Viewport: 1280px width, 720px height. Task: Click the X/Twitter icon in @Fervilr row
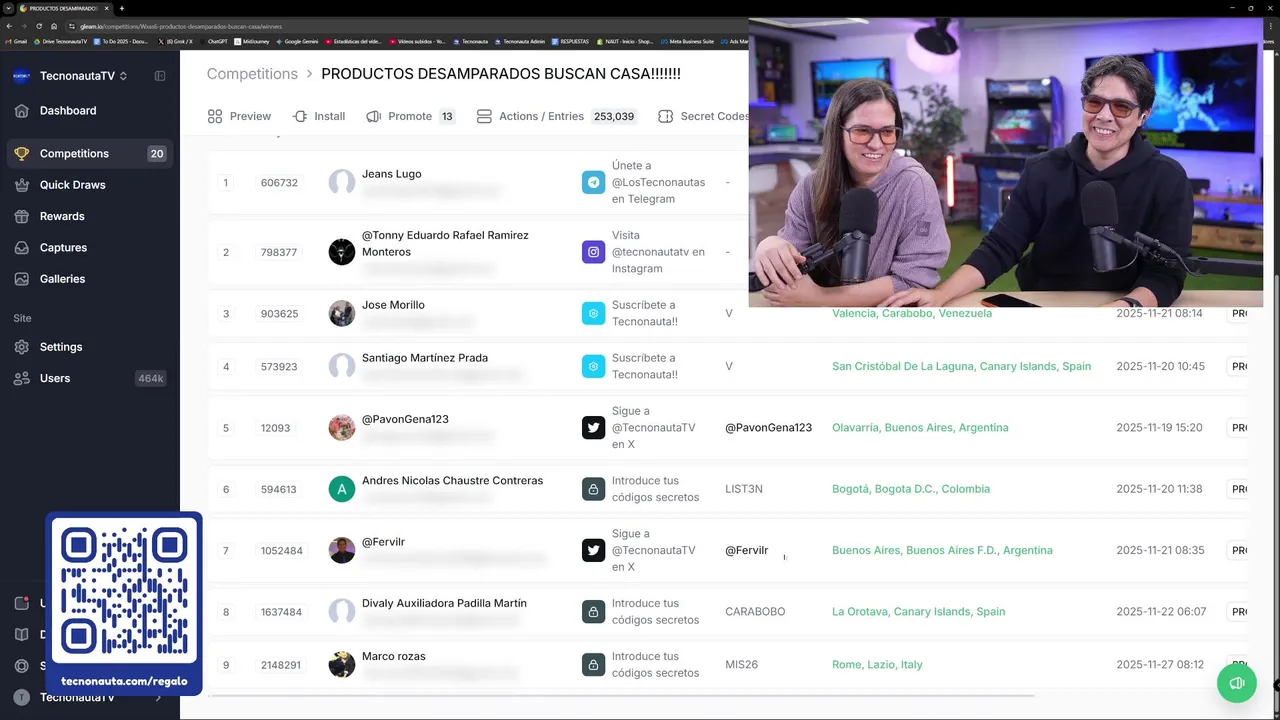pos(594,550)
